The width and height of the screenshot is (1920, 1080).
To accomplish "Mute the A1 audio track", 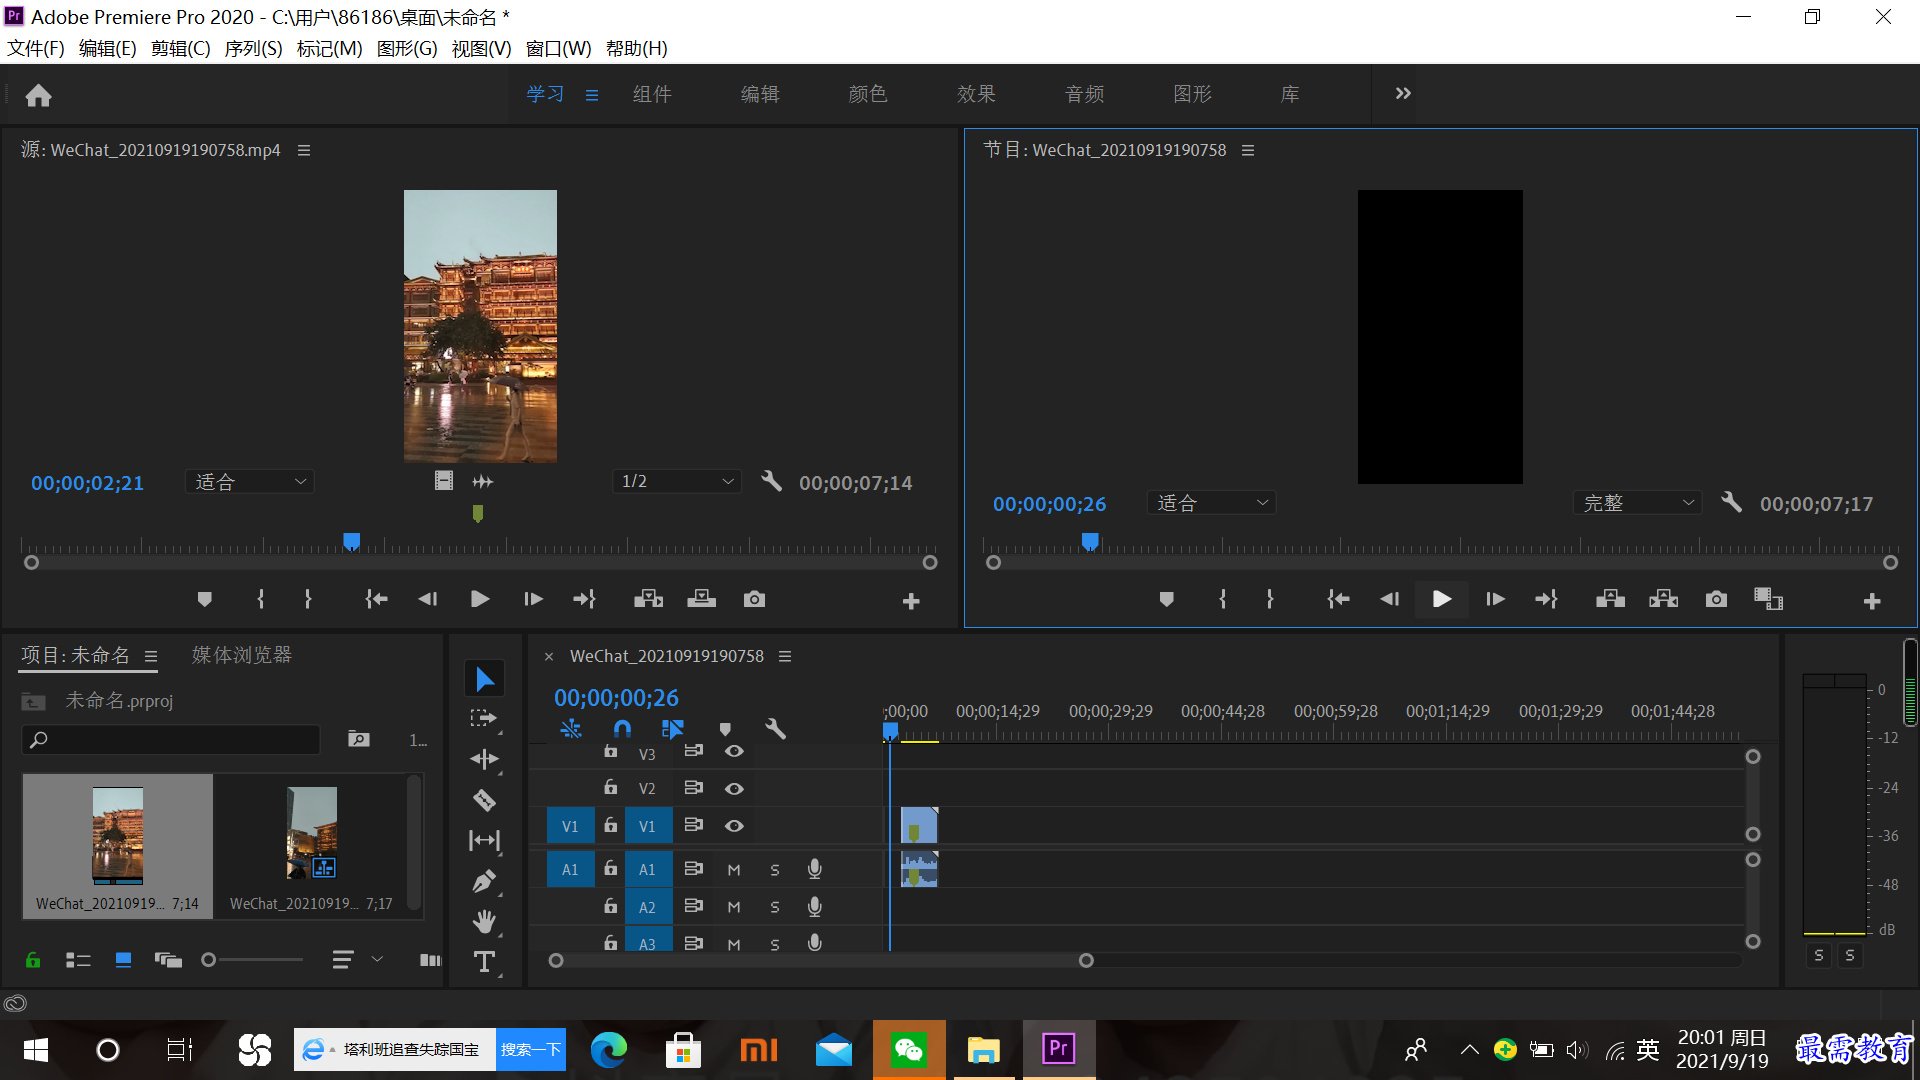I will (734, 870).
